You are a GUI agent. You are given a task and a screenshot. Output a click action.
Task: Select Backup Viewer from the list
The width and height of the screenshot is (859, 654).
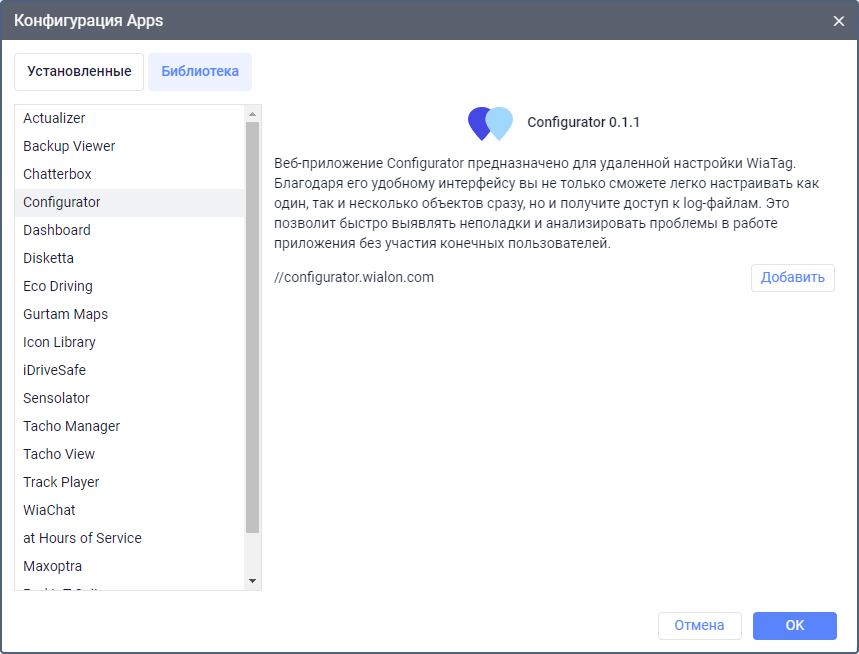pos(69,146)
